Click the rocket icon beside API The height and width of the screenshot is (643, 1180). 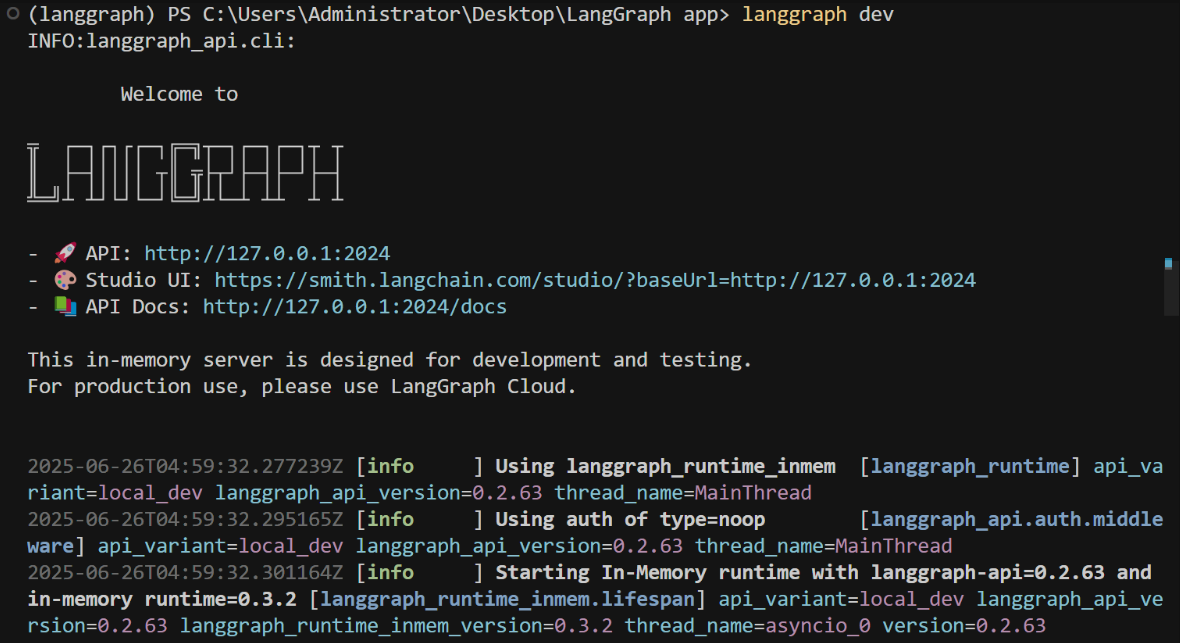point(65,253)
